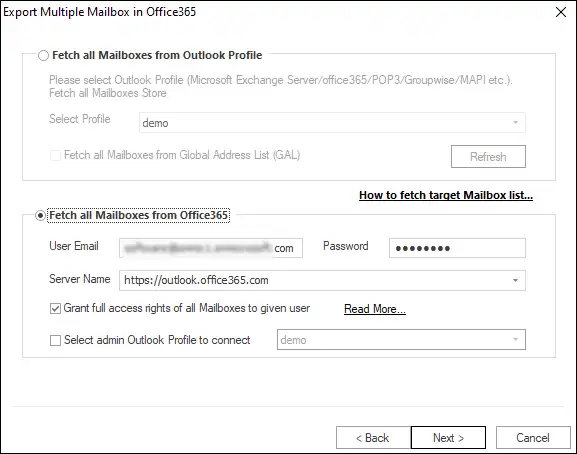This screenshot has width=577, height=454.
Task: Click the Refresh button
Action: (488, 157)
